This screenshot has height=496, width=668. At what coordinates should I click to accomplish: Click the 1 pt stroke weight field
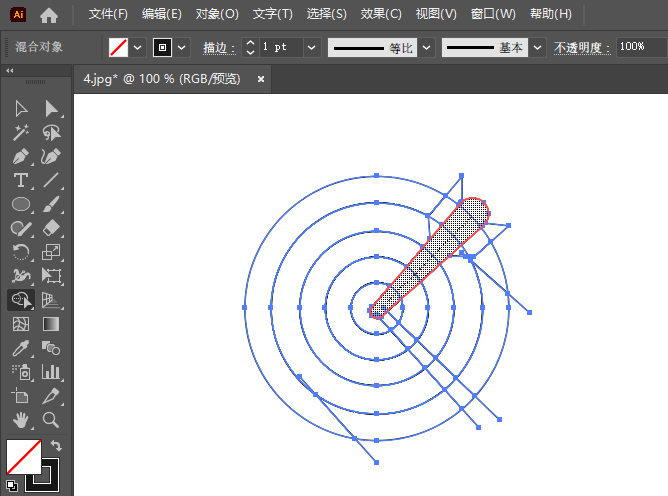281,47
